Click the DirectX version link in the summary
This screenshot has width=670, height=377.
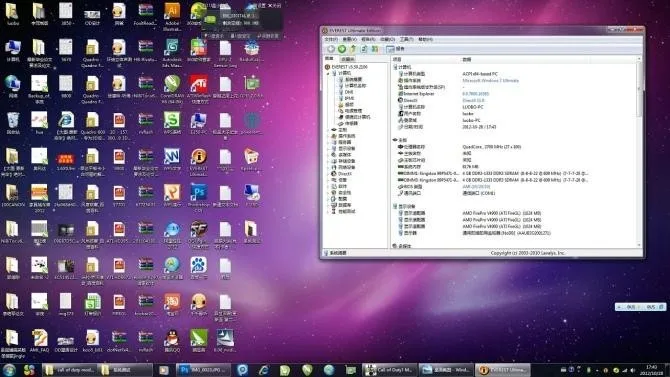pos(473,100)
